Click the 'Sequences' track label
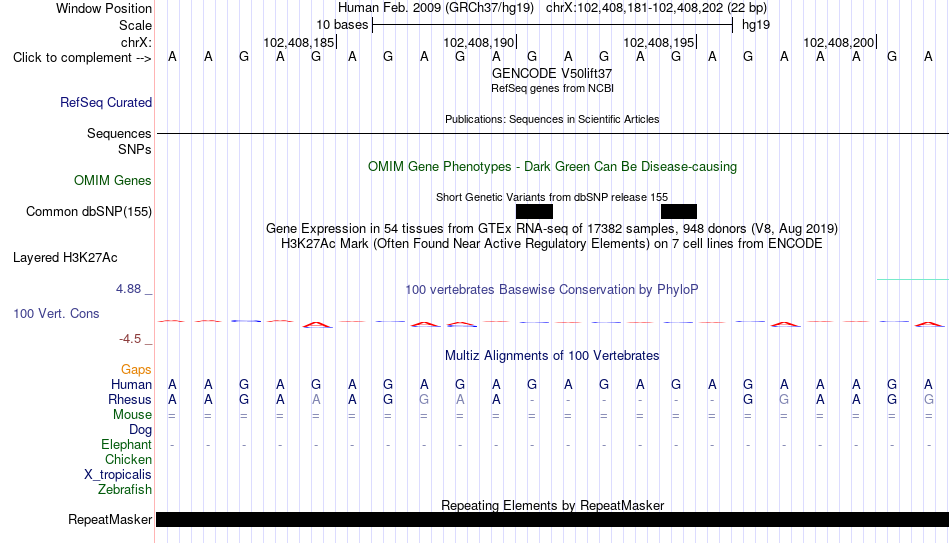Viewport: 950px width, 543px height. (119, 133)
